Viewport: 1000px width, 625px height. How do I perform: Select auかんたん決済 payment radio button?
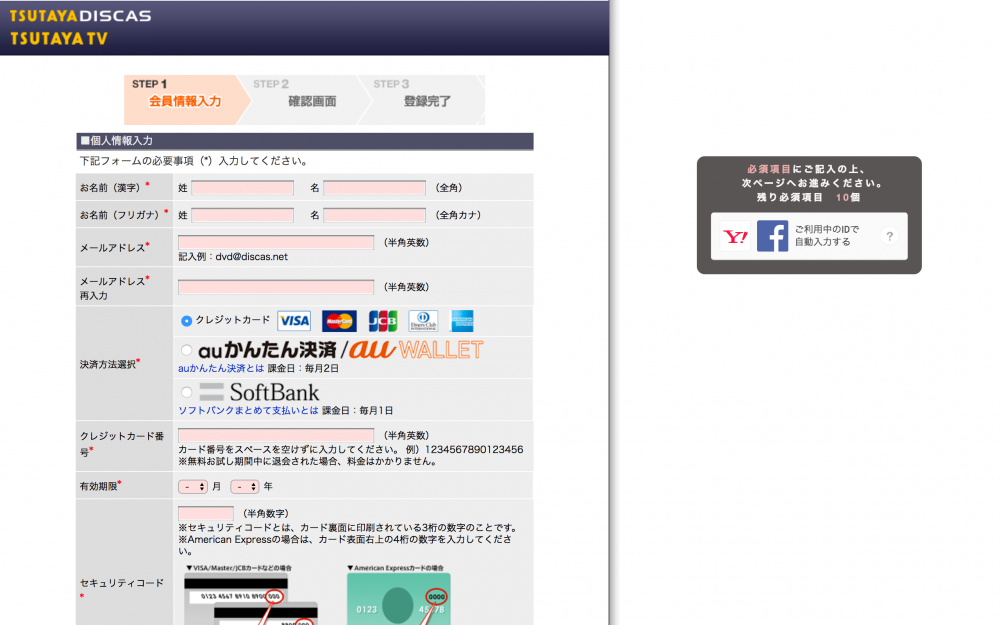[186, 349]
